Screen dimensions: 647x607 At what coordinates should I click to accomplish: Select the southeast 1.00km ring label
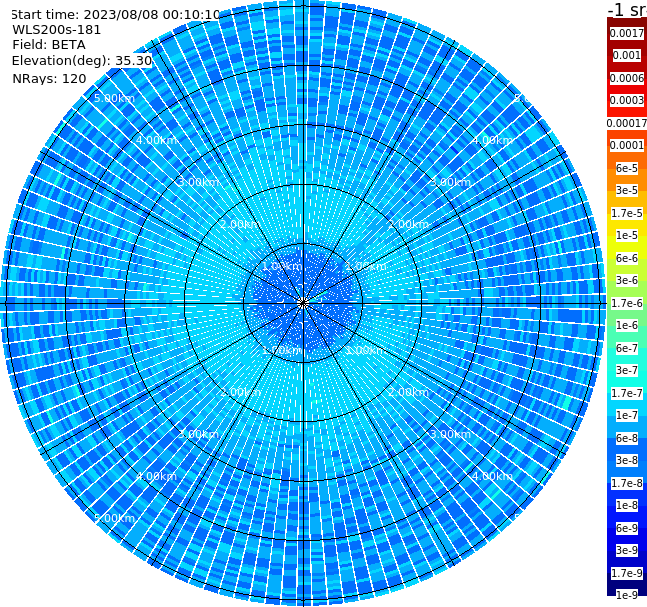pos(366,350)
